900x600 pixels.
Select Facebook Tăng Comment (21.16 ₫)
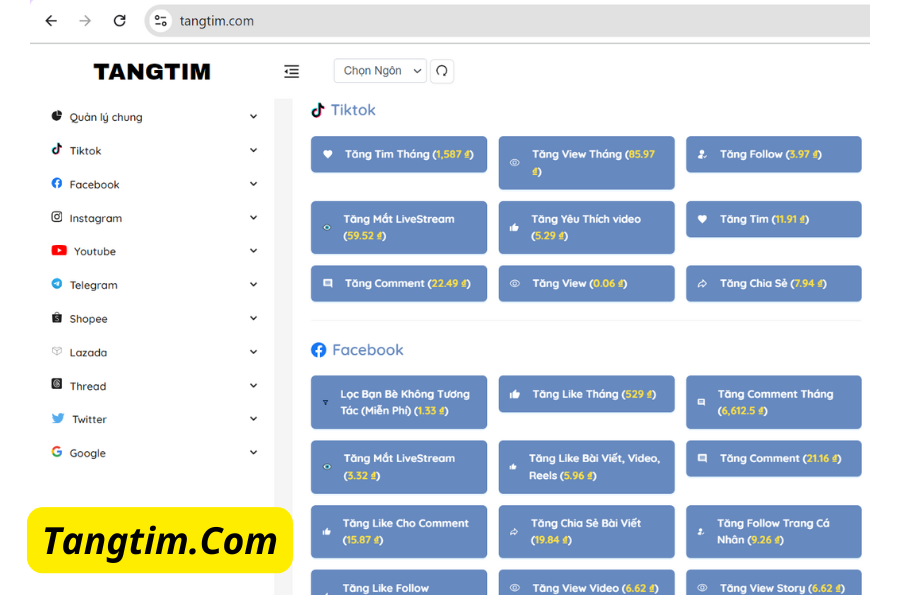click(x=774, y=459)
